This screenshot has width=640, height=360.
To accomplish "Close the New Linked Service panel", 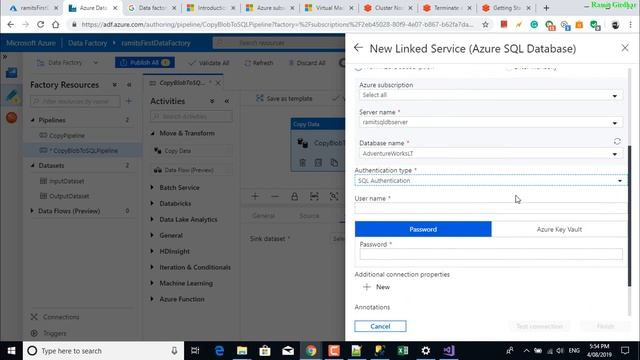I will [x=625, y=48].
